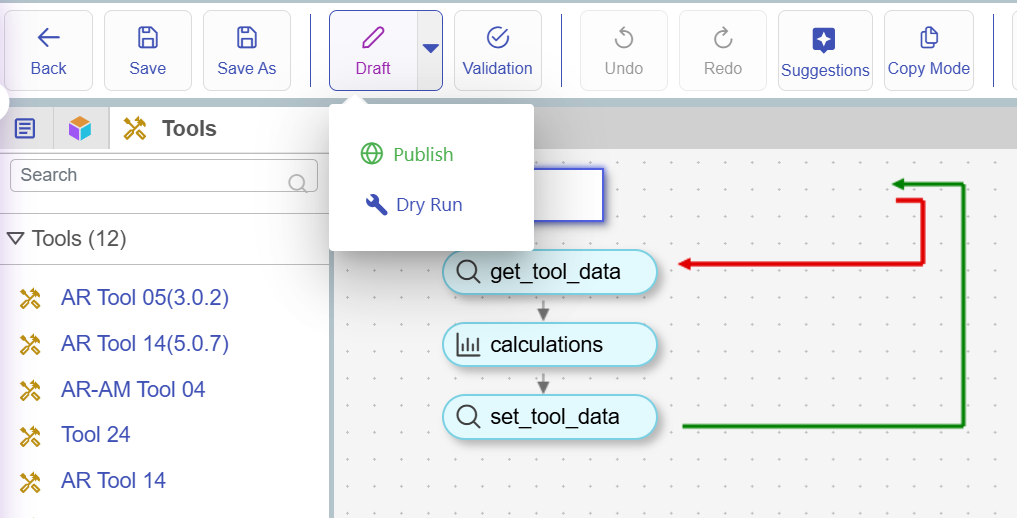Open the document list panel icon
The image size is (1017, 518).
(x=26, y=128)
